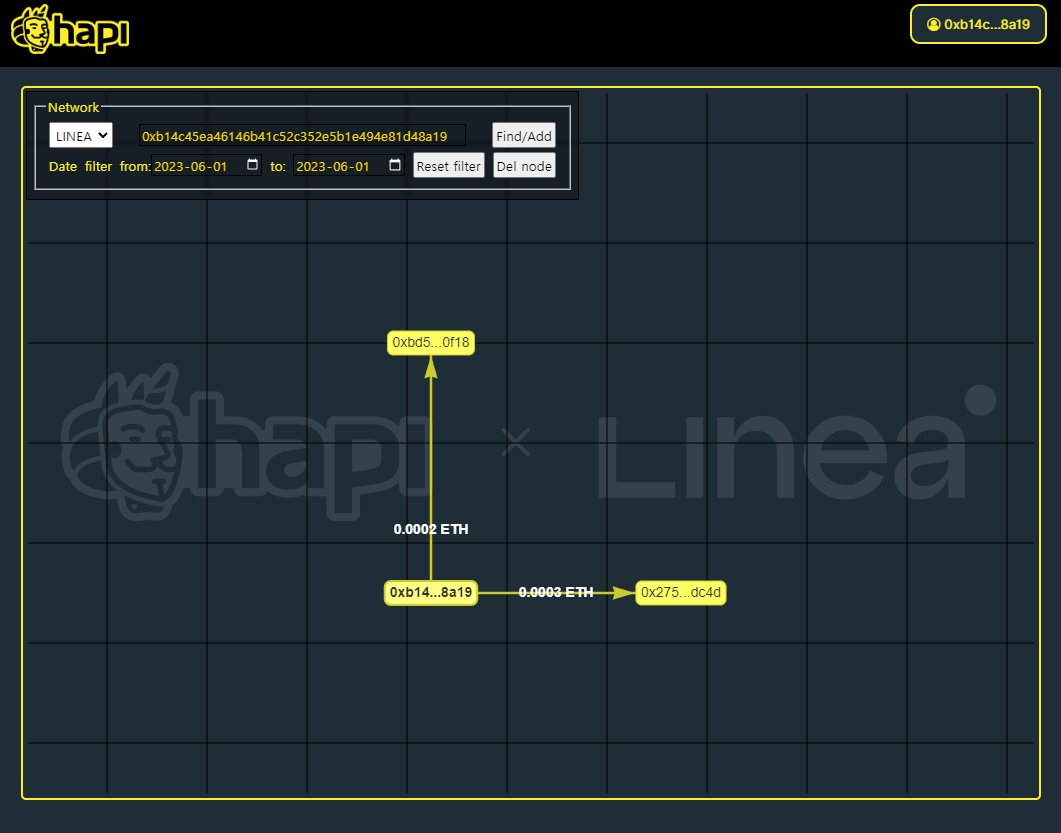Screen dimensions: 1061x833
Task: Select the graph node 0xb14...8a19
Action: pos(431,593)
